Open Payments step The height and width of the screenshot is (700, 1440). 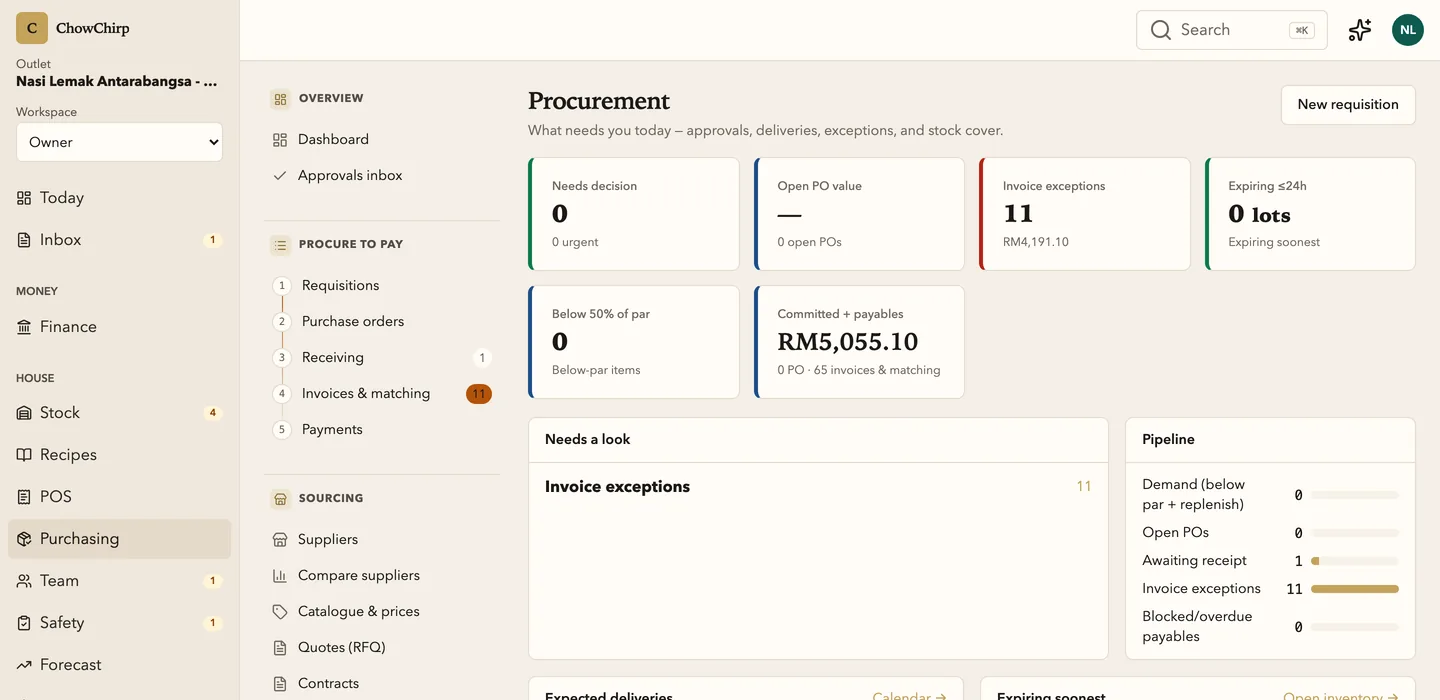point(382,430)
